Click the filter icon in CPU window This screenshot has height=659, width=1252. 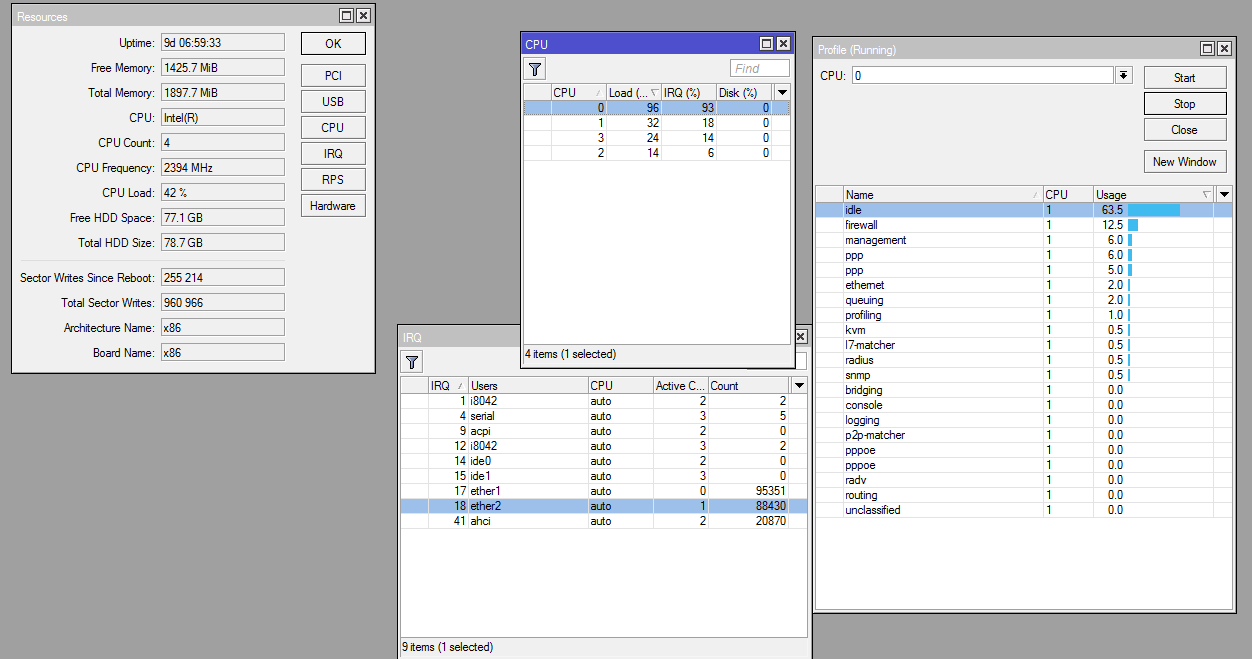(x=535, y=69)
